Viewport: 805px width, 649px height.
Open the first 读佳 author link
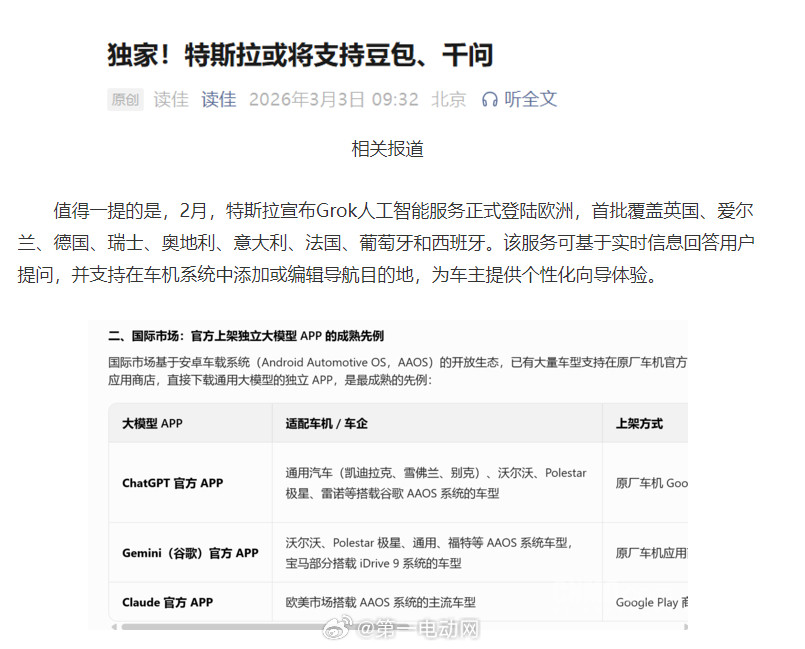[170, 99]
